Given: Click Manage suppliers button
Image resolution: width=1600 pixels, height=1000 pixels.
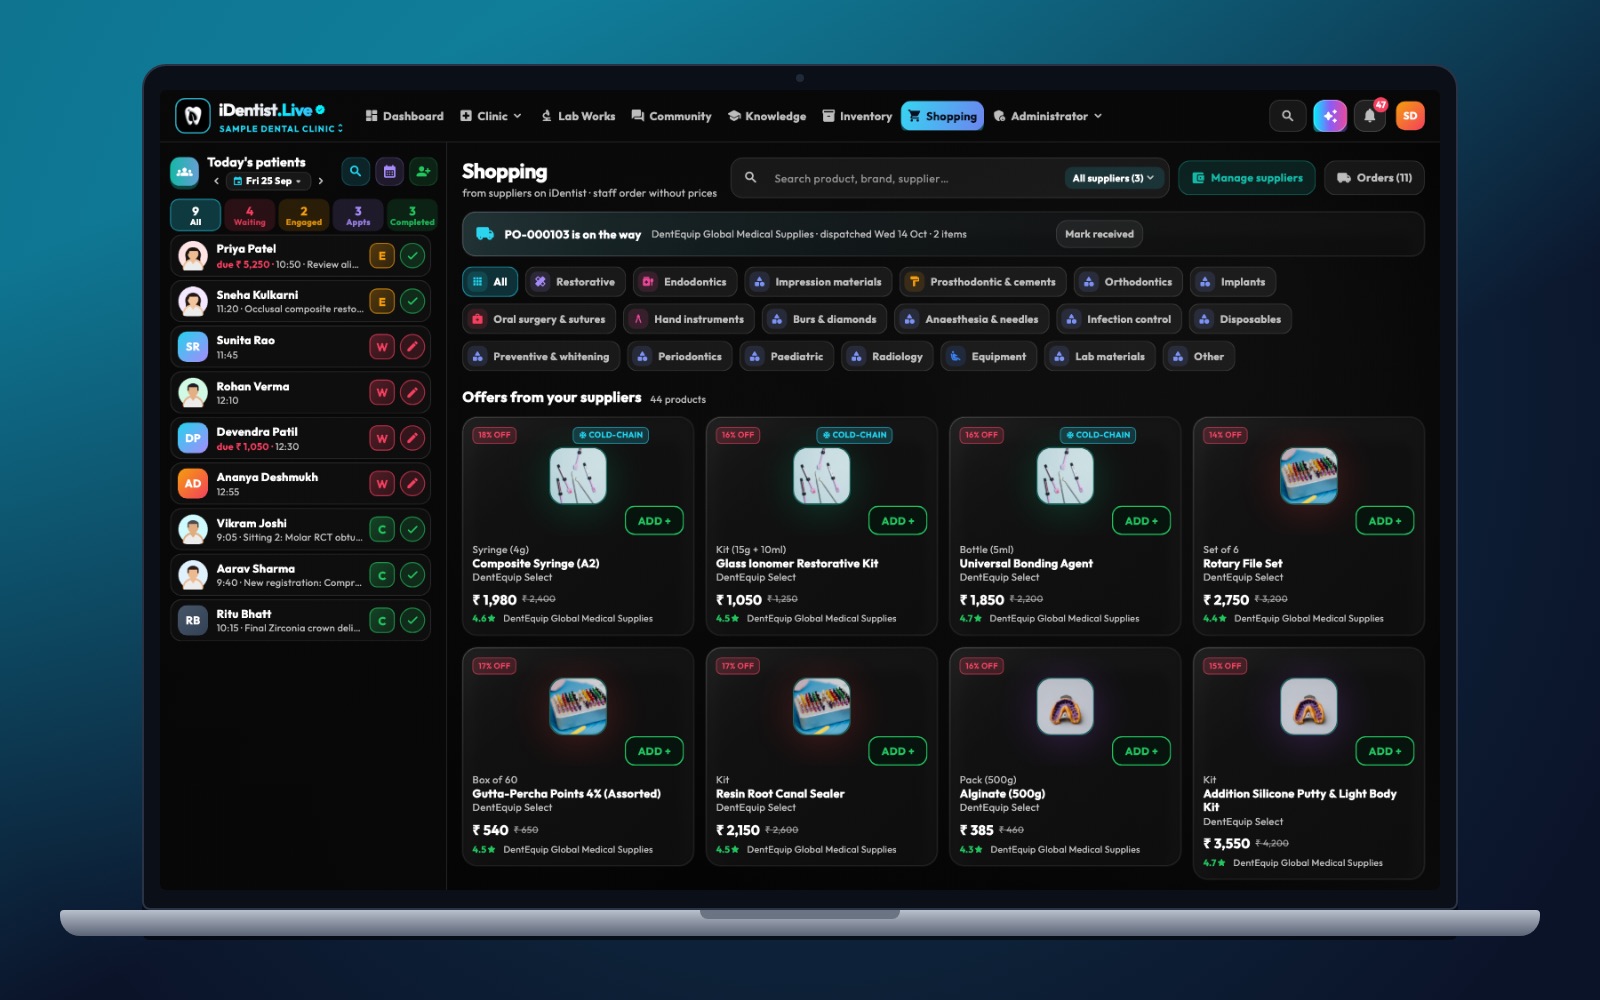Looking at the screenshot, I should click(1247, 178).
